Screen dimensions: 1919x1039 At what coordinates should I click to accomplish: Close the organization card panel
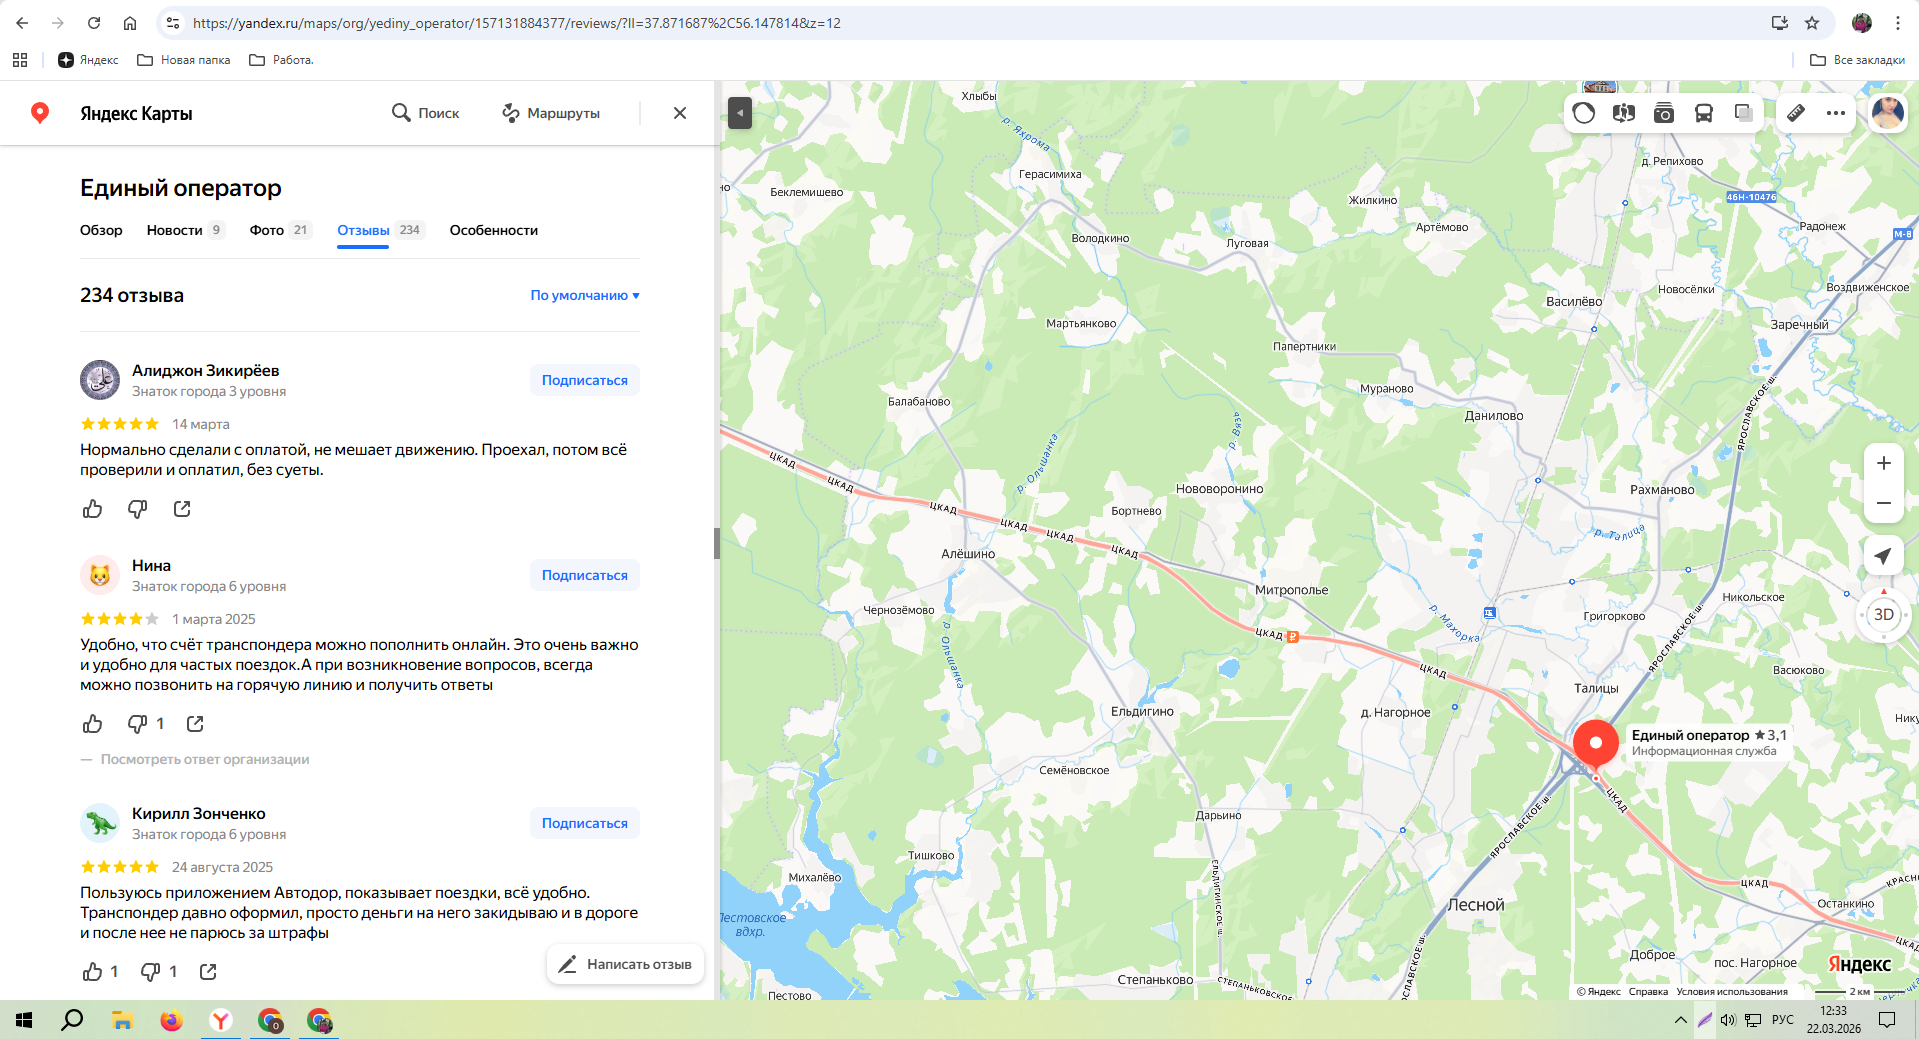pos(680,113)
